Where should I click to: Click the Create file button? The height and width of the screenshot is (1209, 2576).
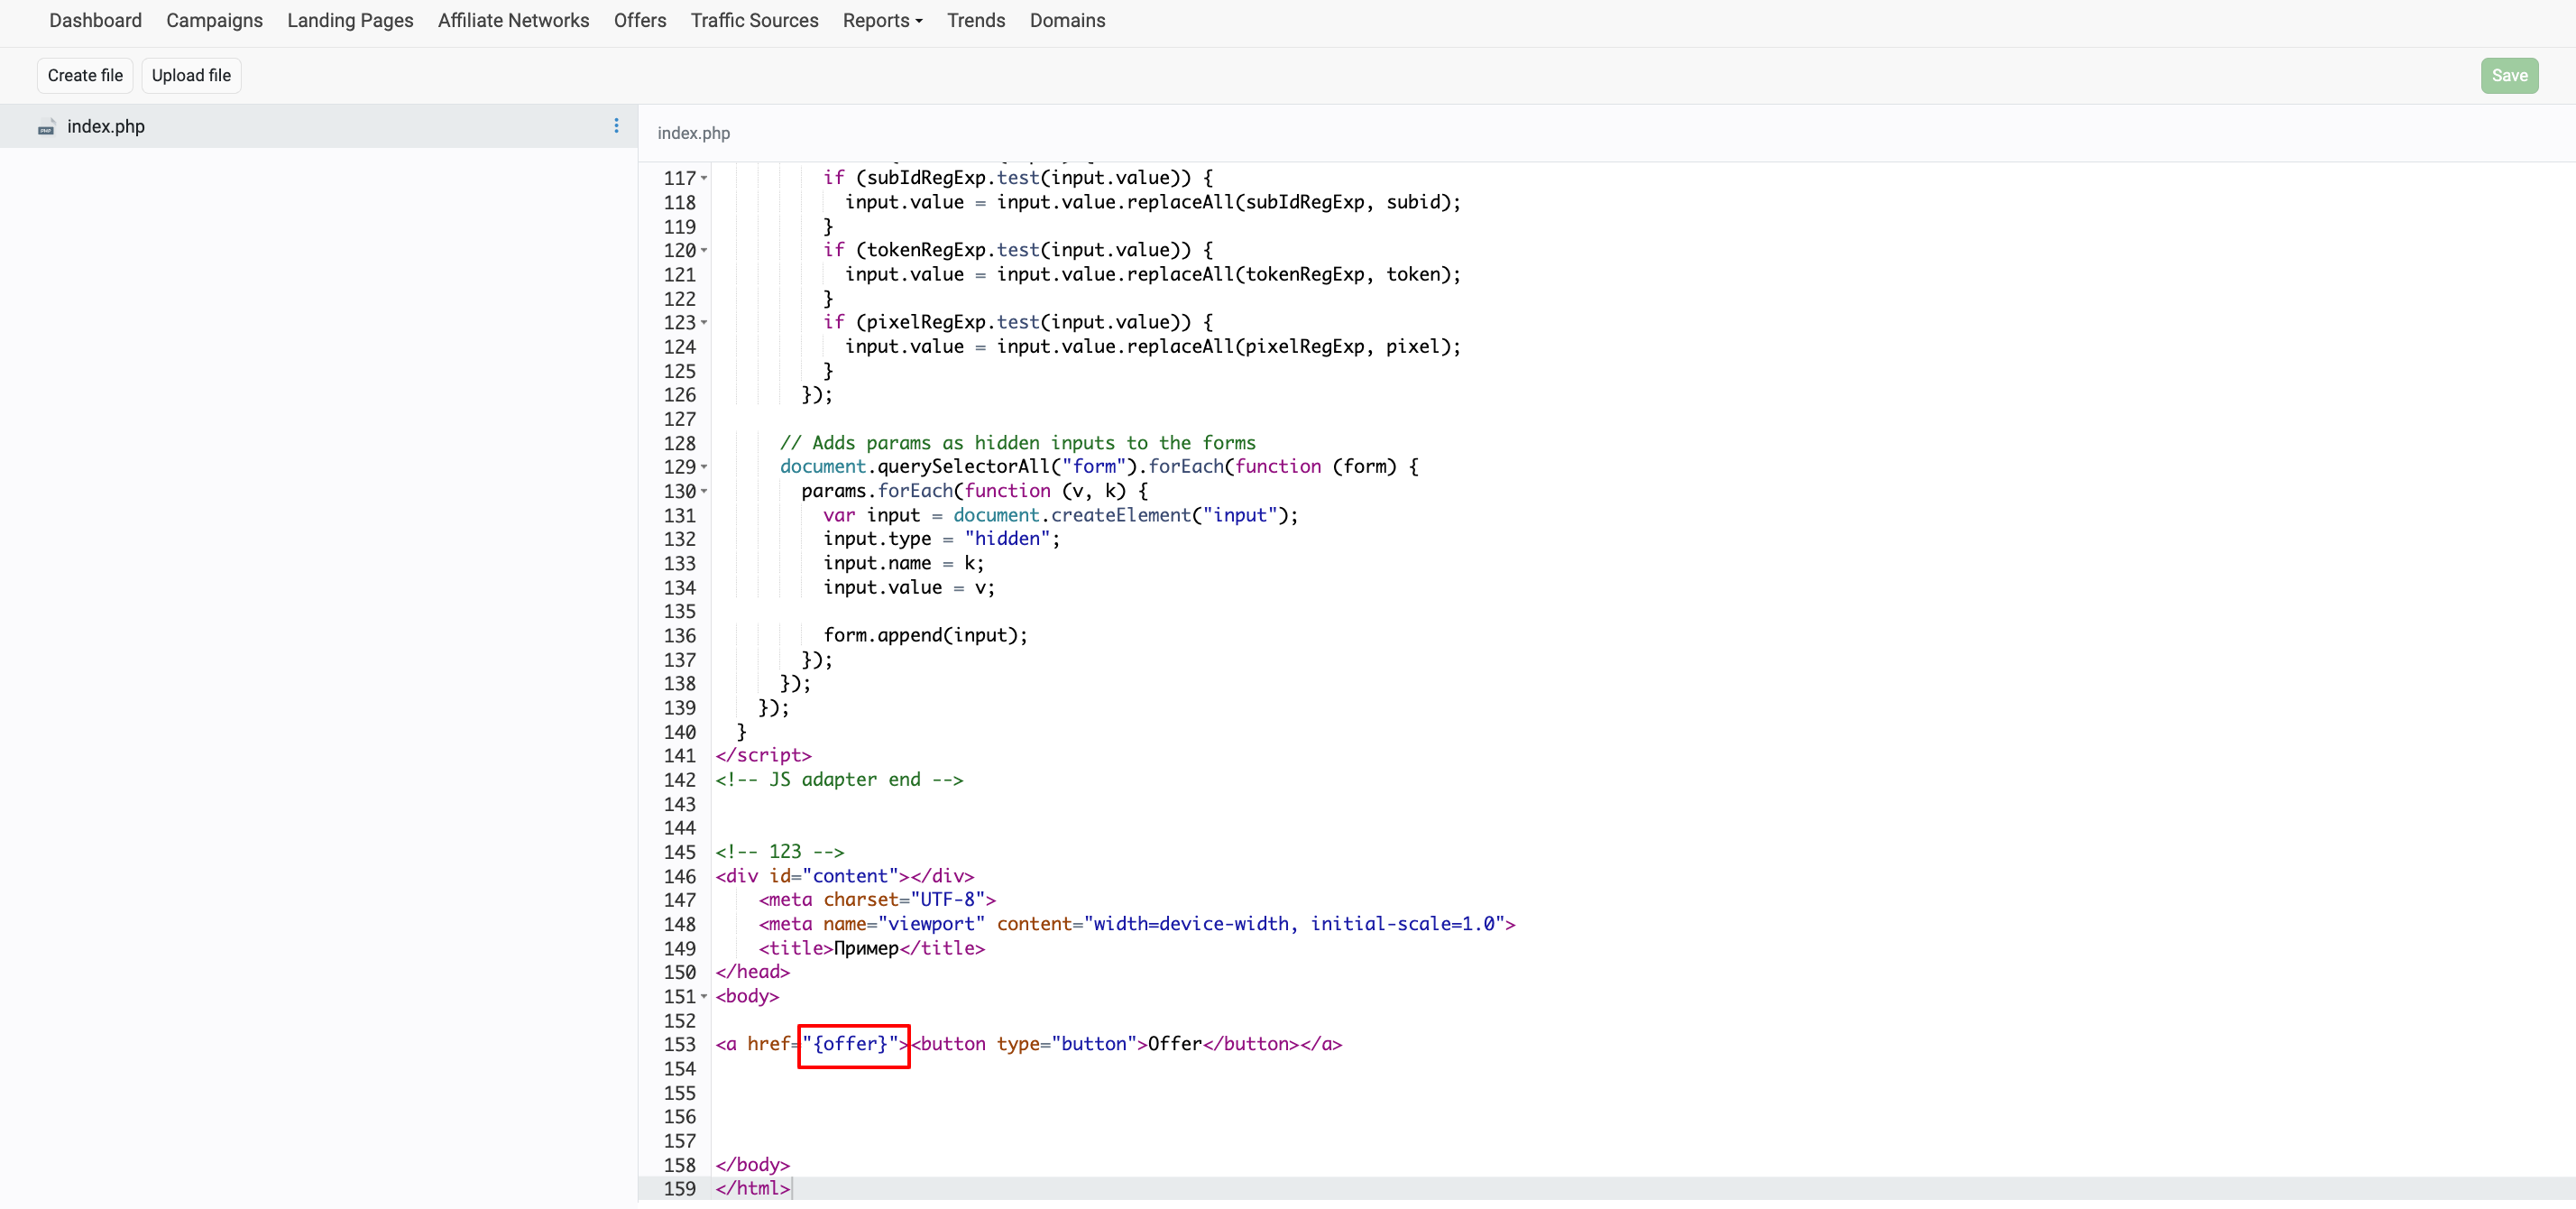tap(85, 75)
